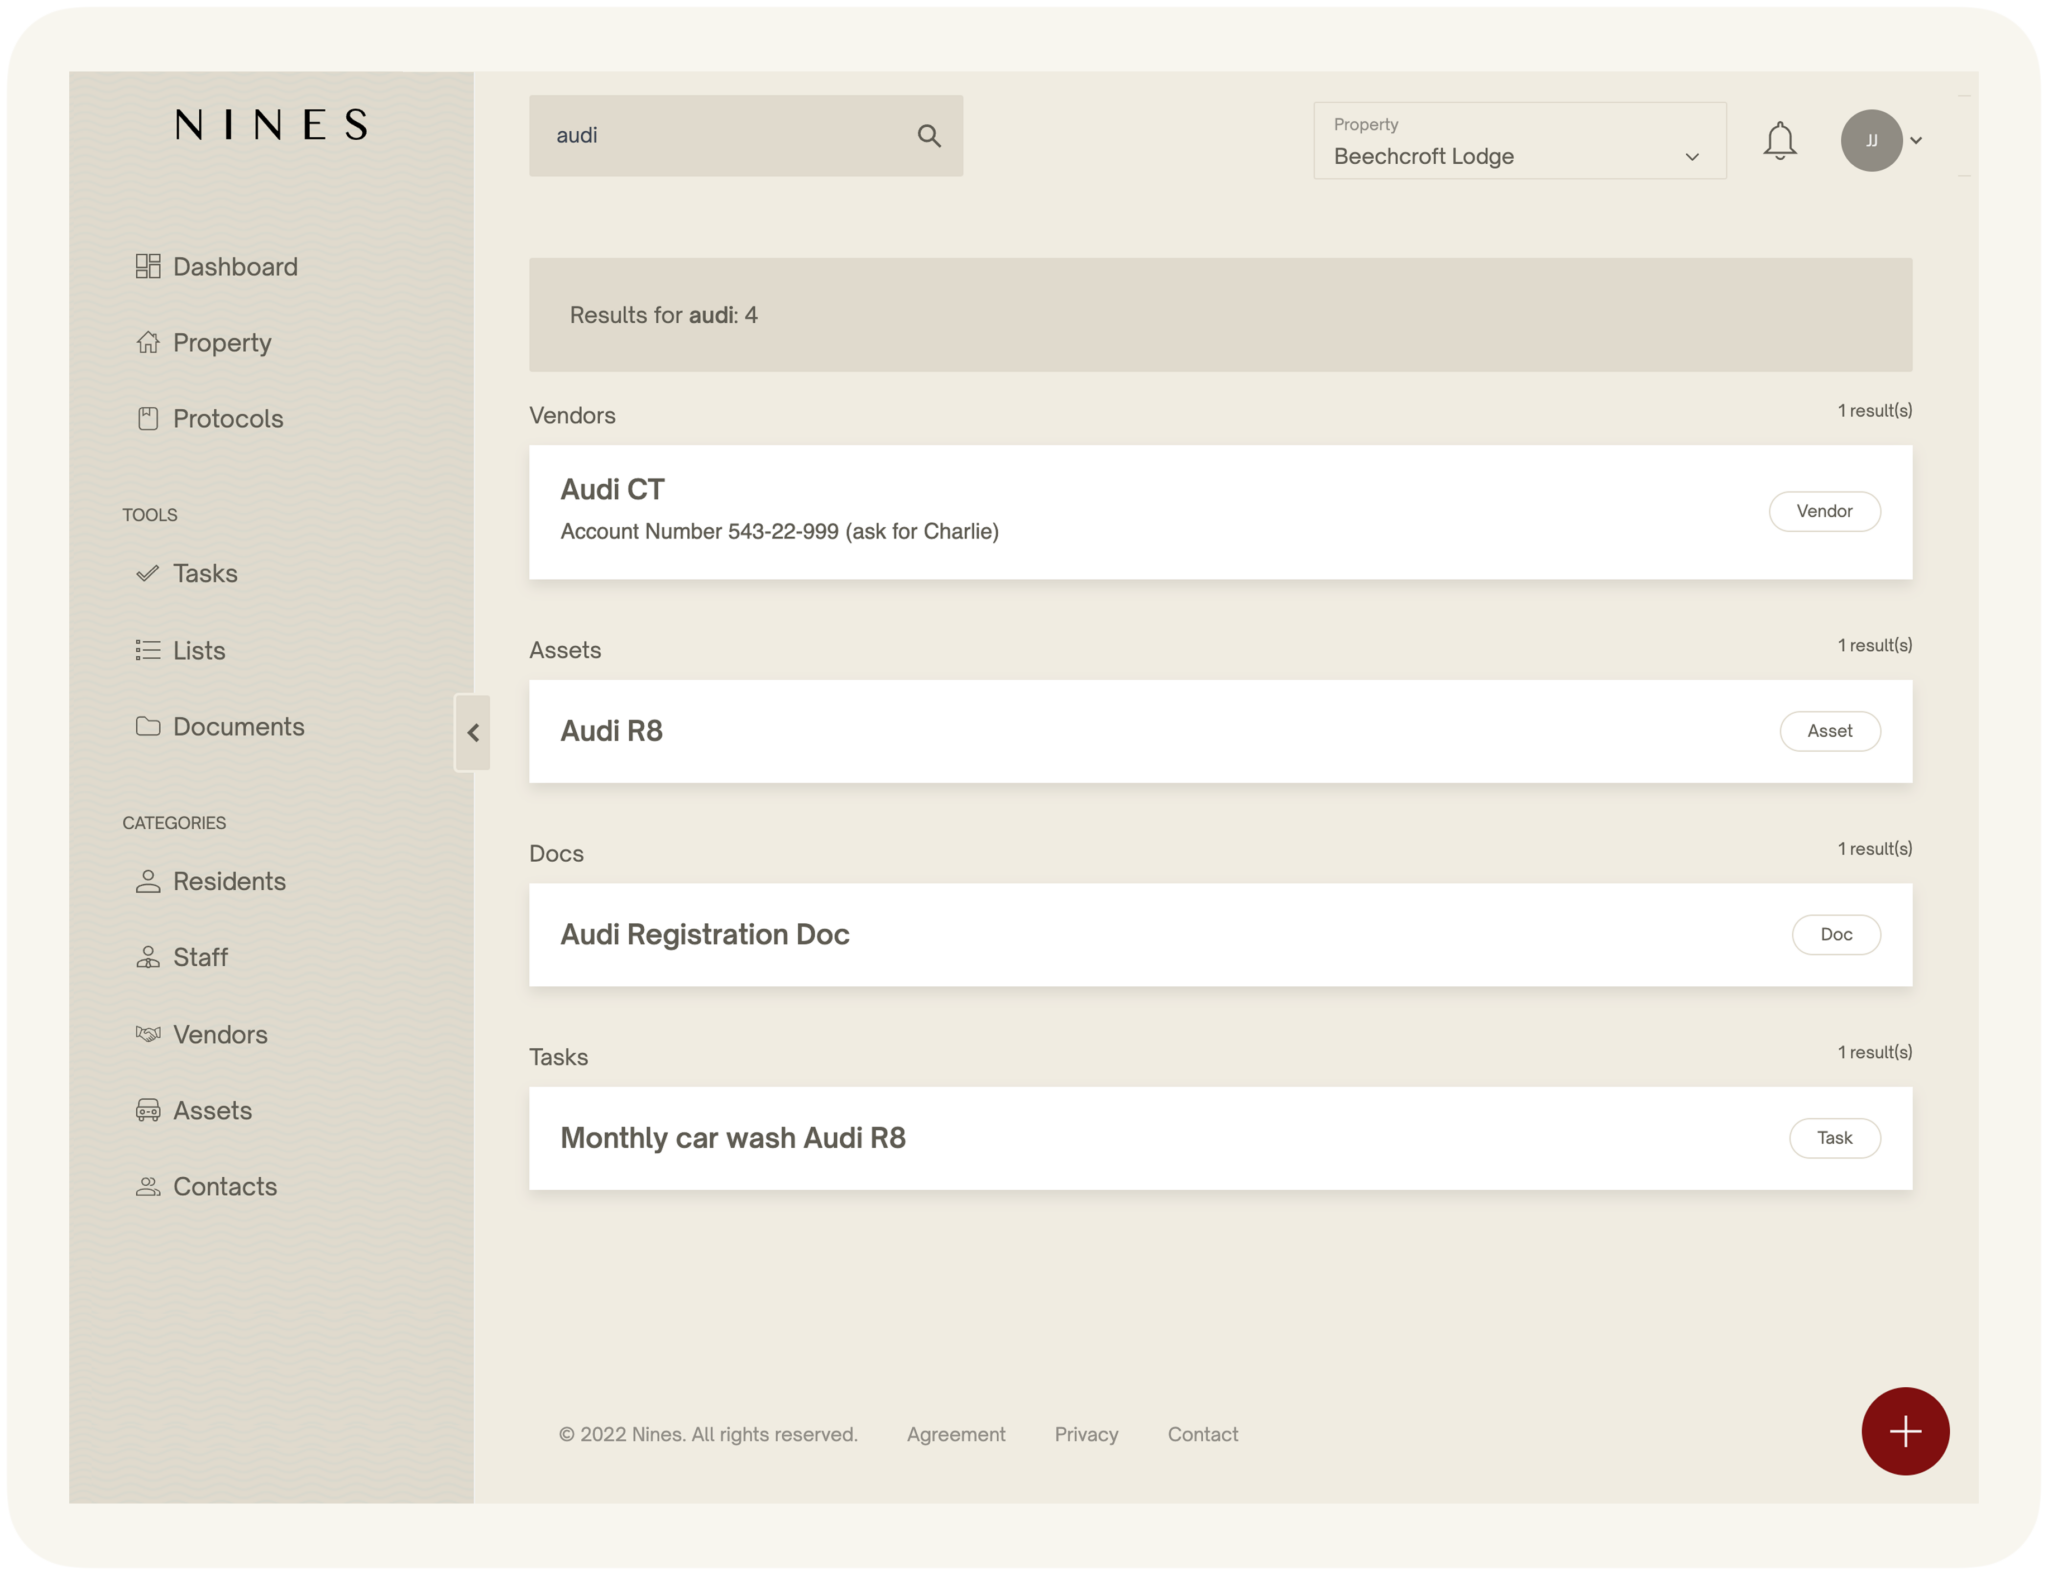Screen dimensions: 2048x1575
Task: Open Protocols using its sidebar icon
Action: pos(147,418)
